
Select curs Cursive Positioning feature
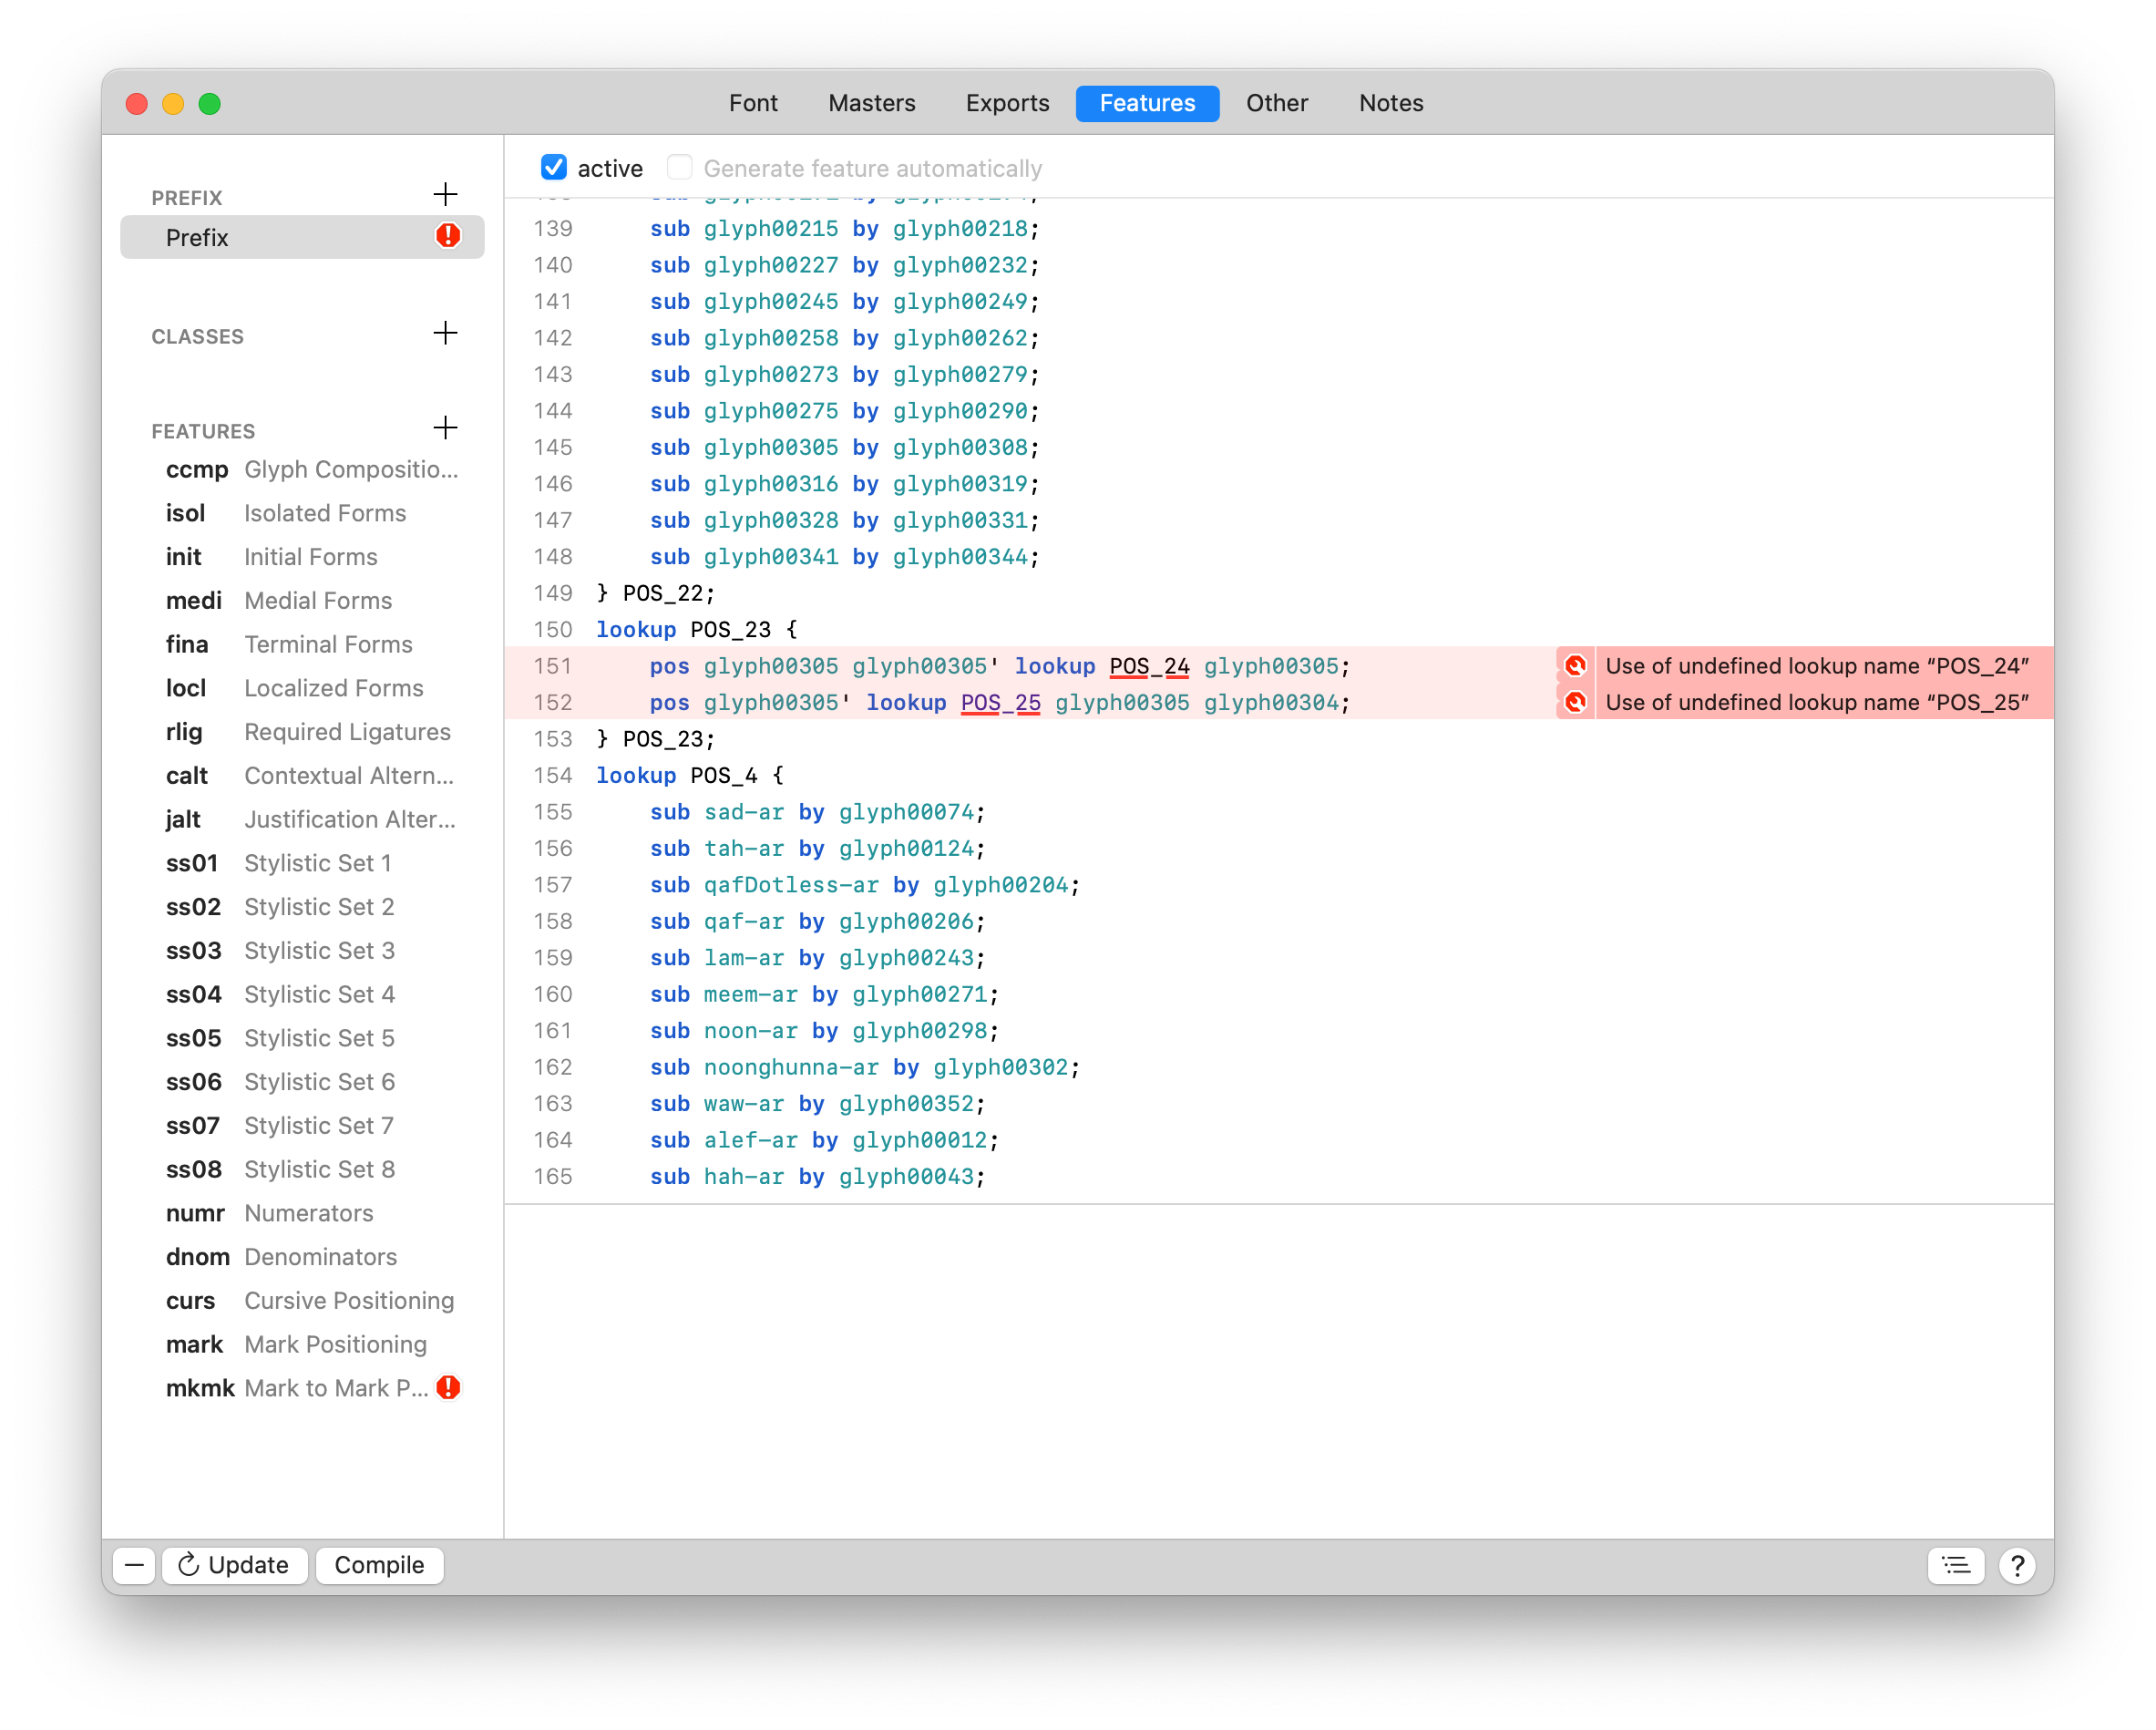(x=302, y=1301)
